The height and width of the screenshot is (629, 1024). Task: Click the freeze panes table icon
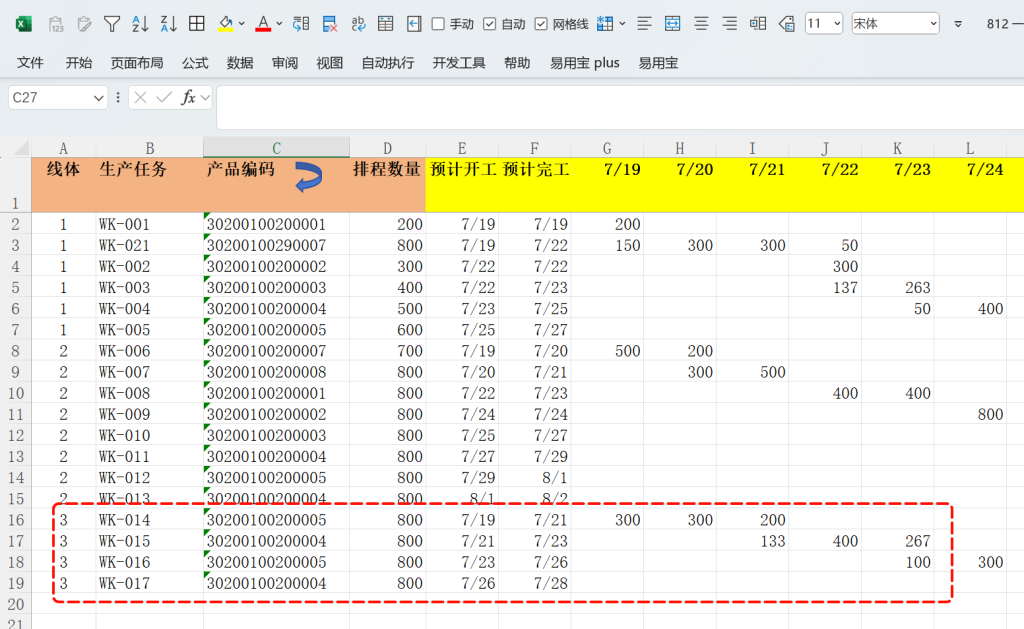[x=386, y=24]
